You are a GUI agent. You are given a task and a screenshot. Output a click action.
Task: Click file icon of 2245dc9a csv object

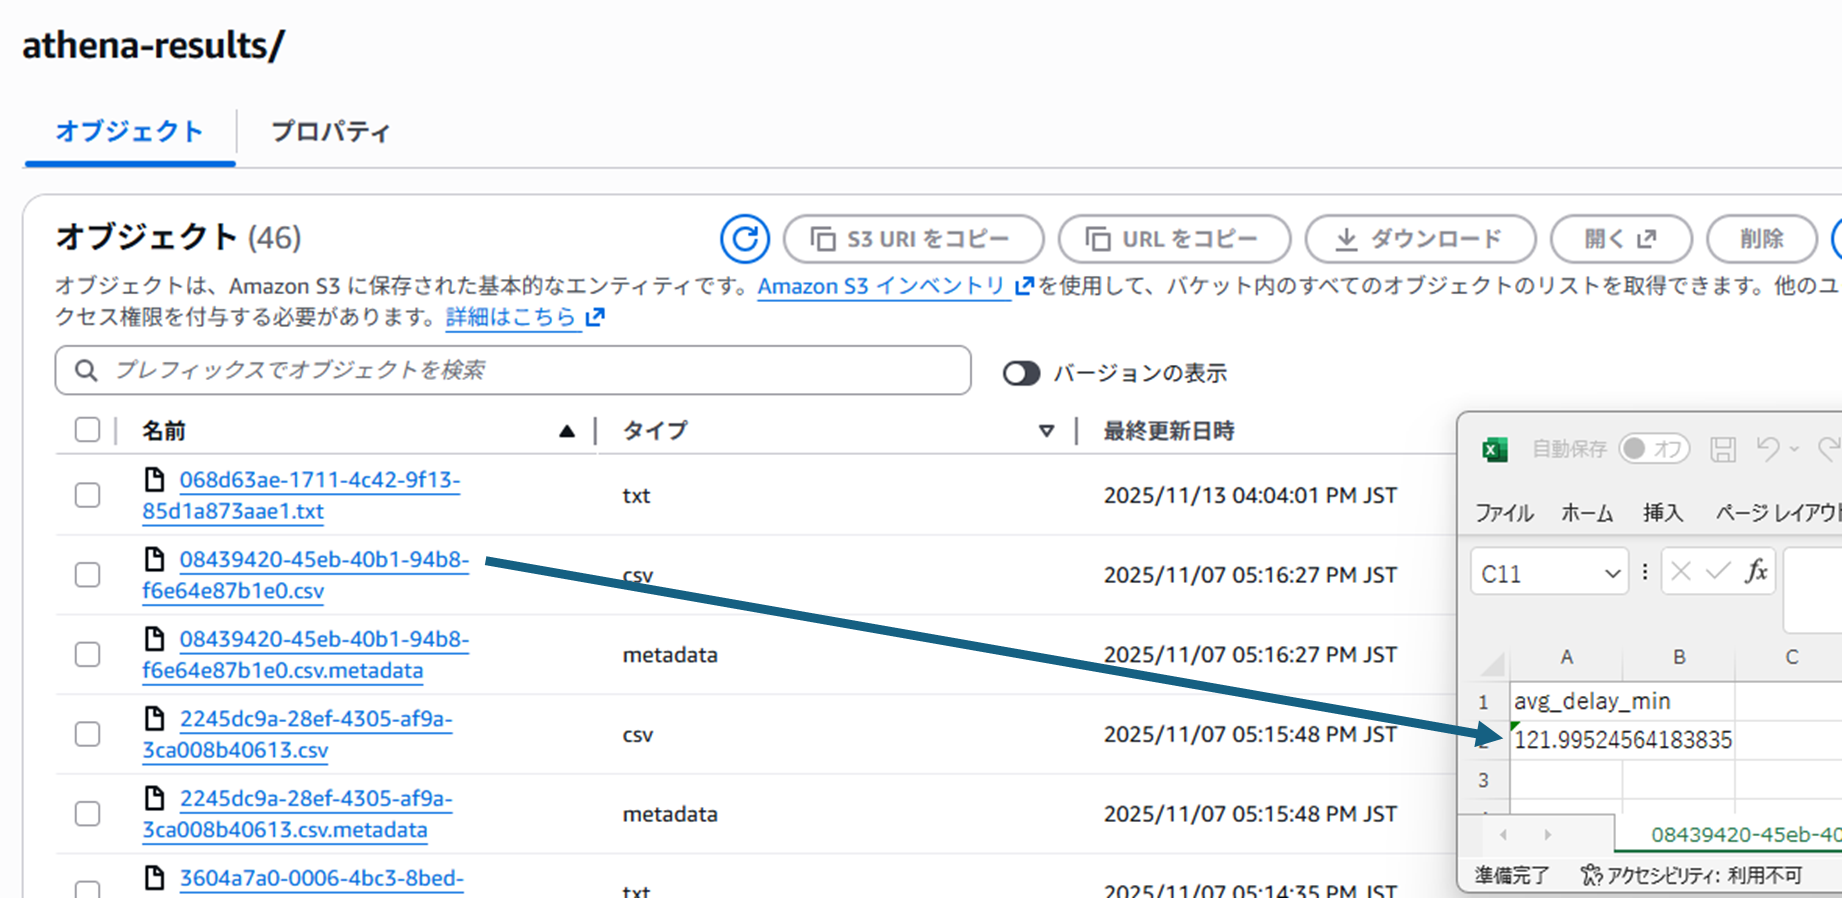coord(154,718)
